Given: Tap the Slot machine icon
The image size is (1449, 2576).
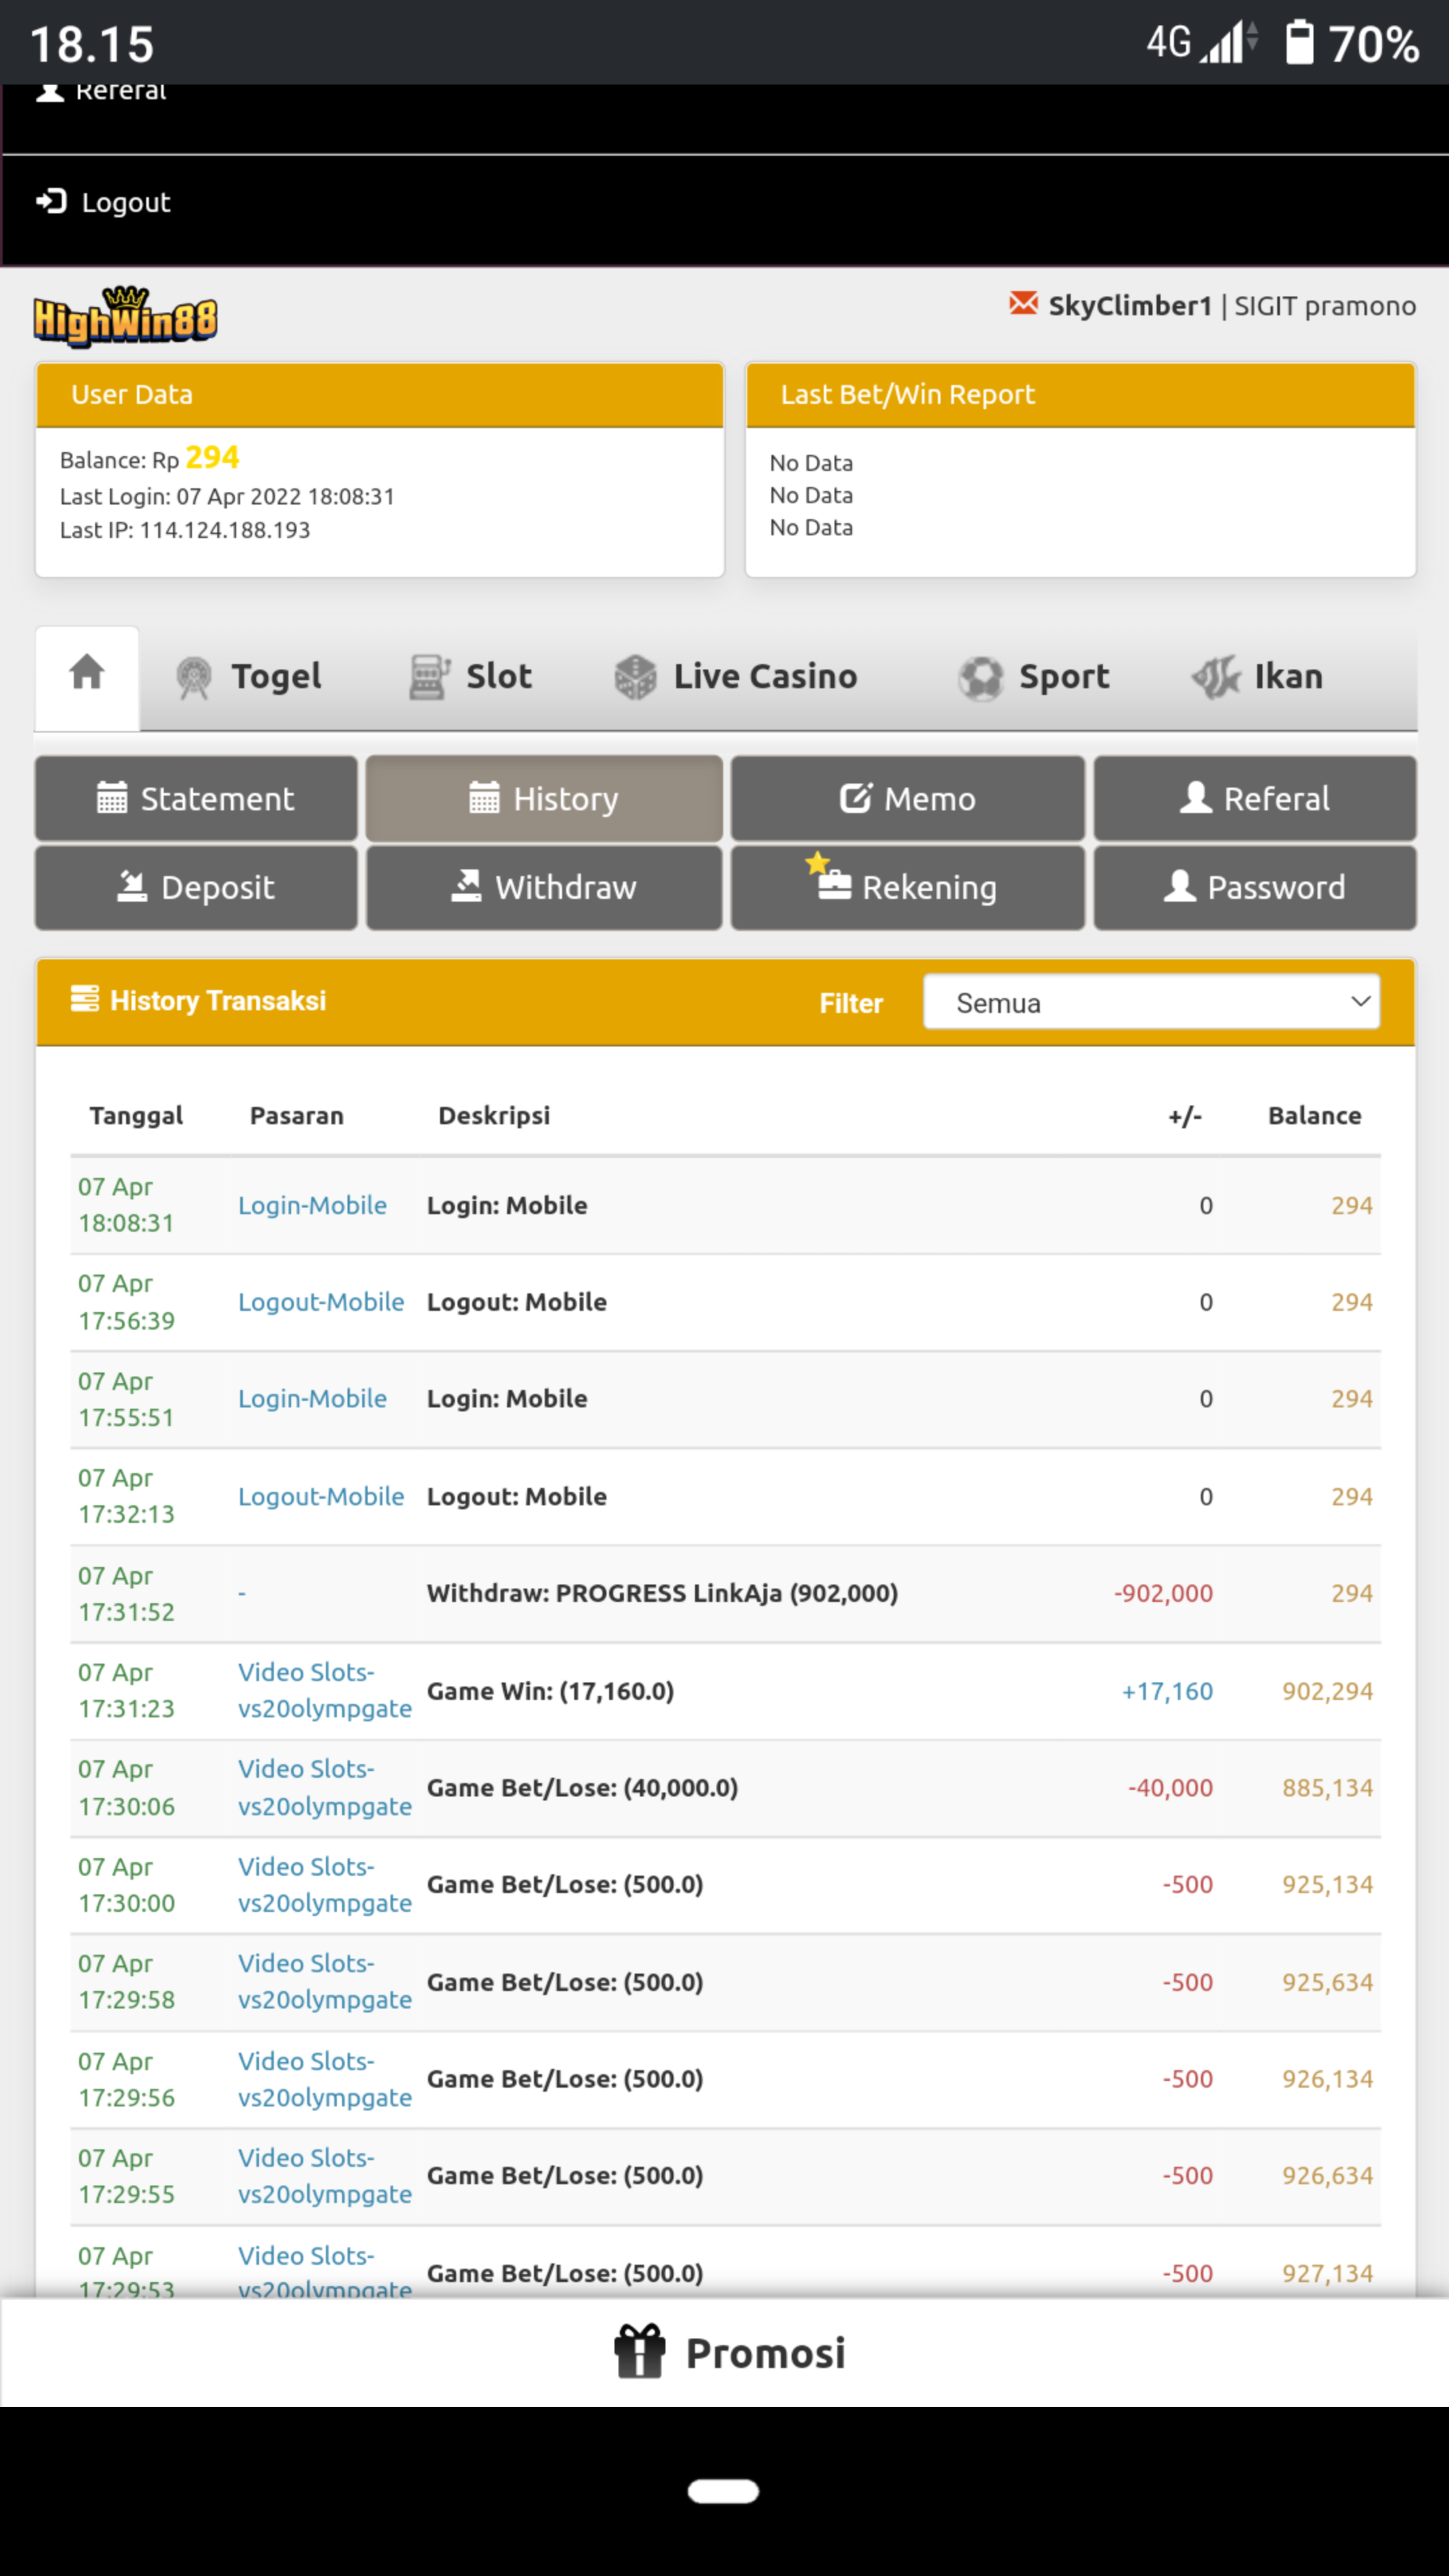Looking at the screenshot, I should click(x=429, y=677).
